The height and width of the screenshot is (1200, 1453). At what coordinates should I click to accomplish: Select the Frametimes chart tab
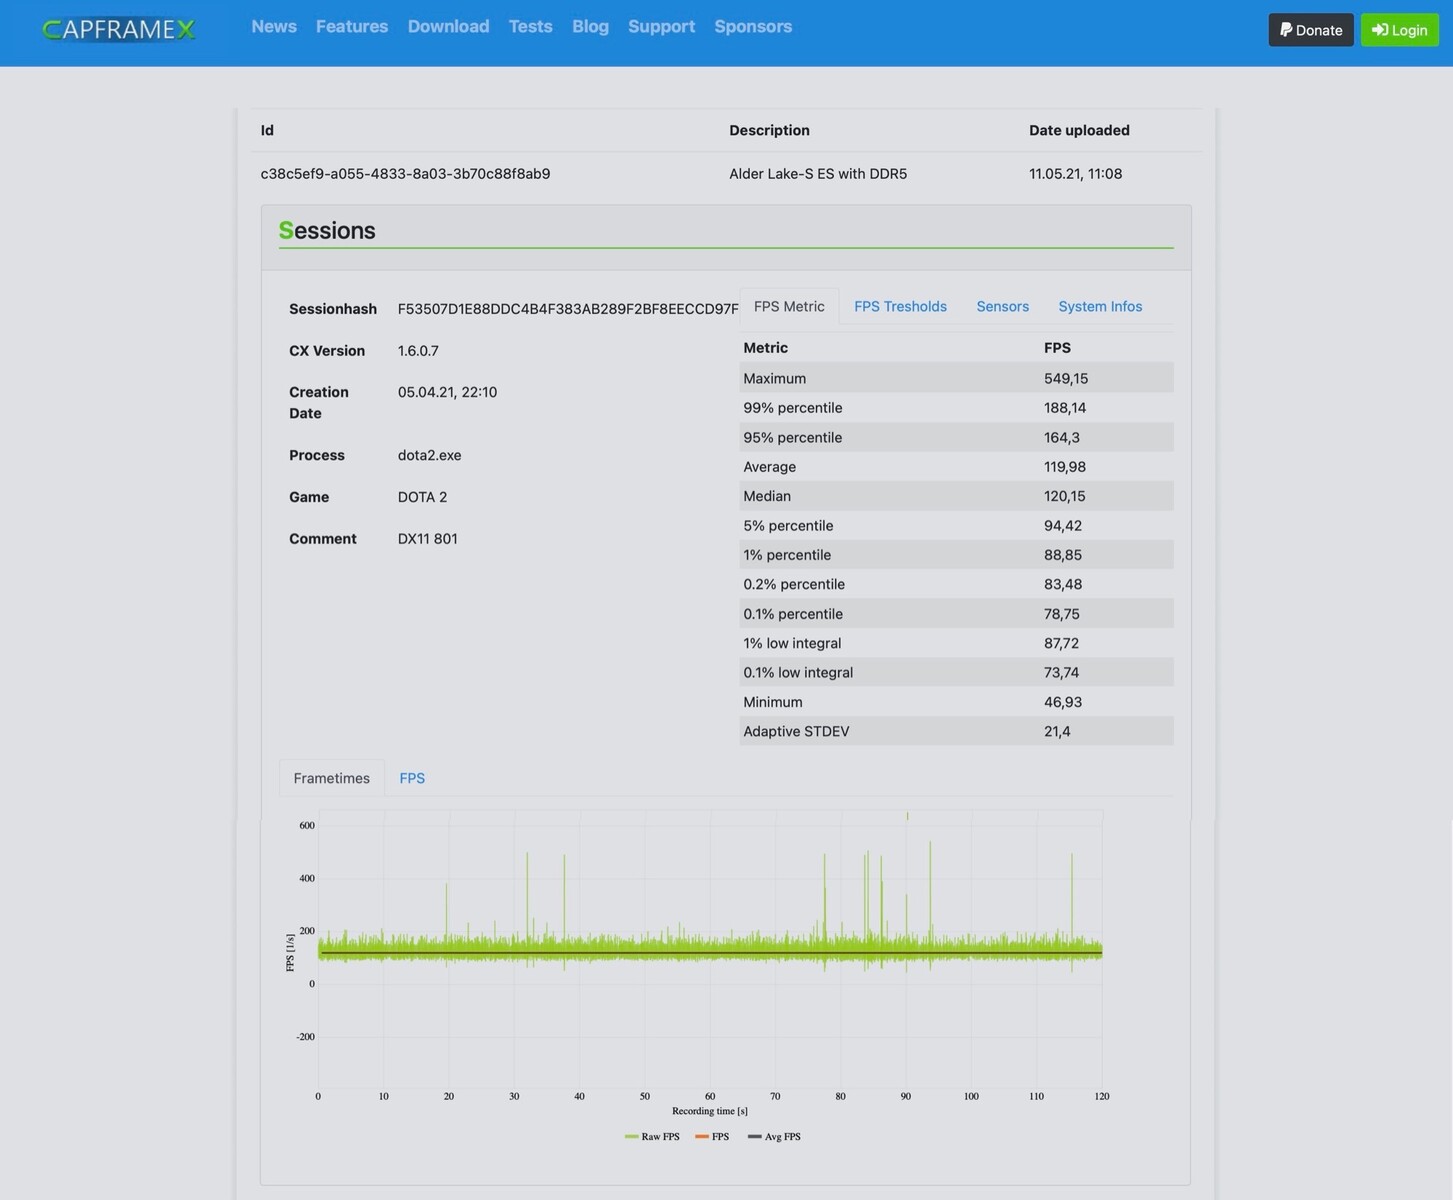tap(331, 778)
